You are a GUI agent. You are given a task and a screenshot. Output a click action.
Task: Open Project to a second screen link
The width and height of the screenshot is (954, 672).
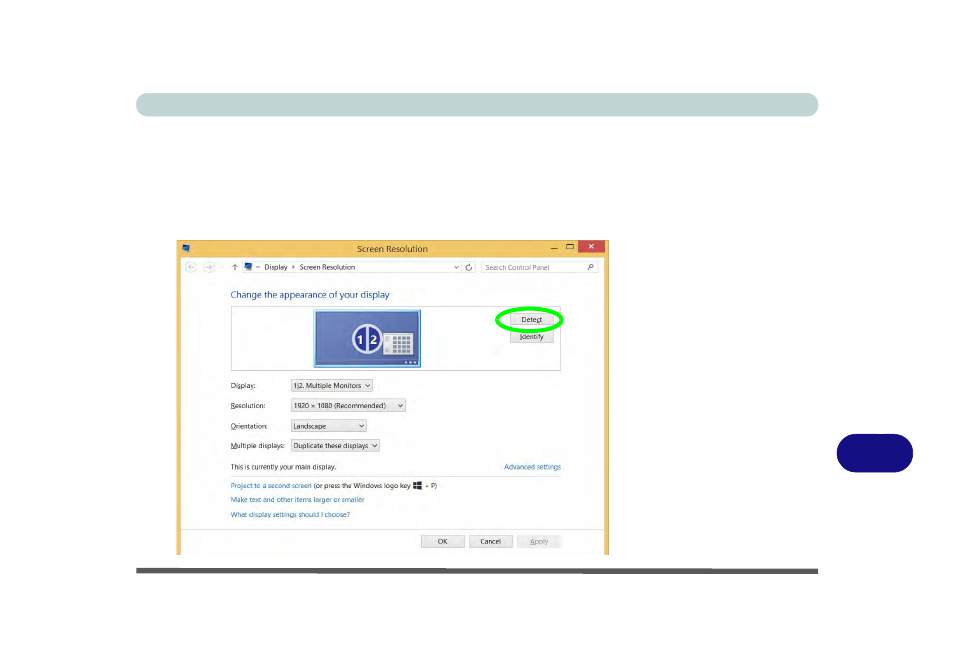pos(271,486)
